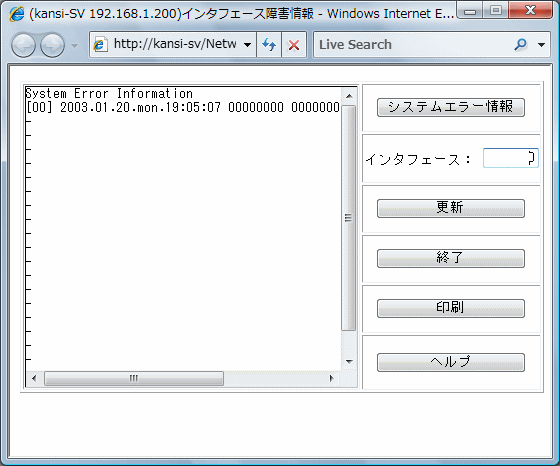This screenshot has width=560, height=466.
Task: Click the システムエラー情報 button
Action: coord(451,107)
